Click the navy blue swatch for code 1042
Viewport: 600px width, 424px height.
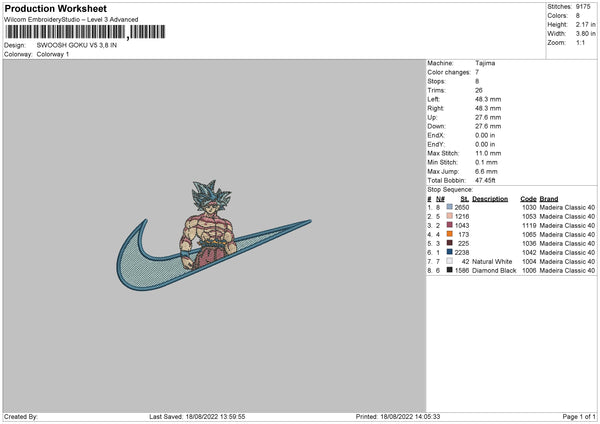(449, 252)
